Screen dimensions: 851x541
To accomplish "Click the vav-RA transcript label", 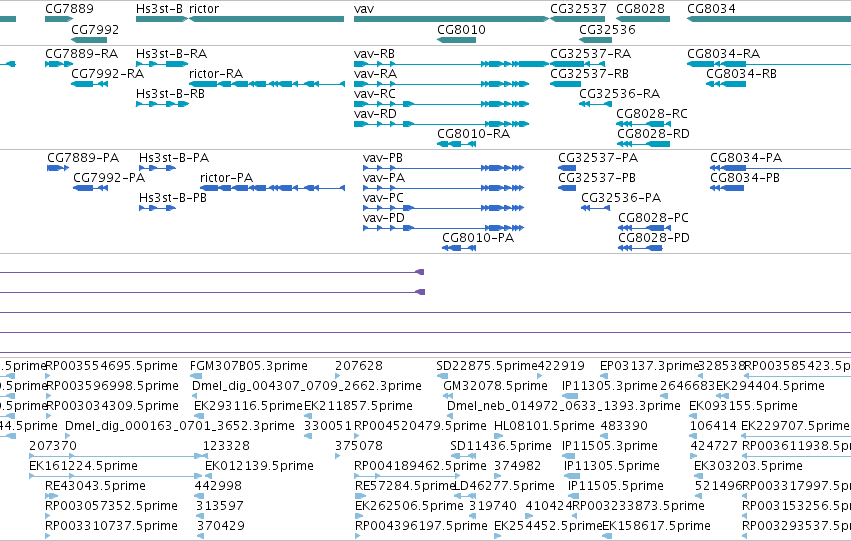I will click(376, 74).
